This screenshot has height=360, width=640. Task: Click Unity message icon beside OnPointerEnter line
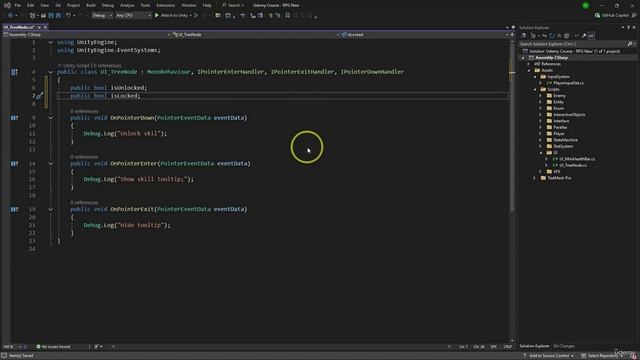click(x=14, y=164)
